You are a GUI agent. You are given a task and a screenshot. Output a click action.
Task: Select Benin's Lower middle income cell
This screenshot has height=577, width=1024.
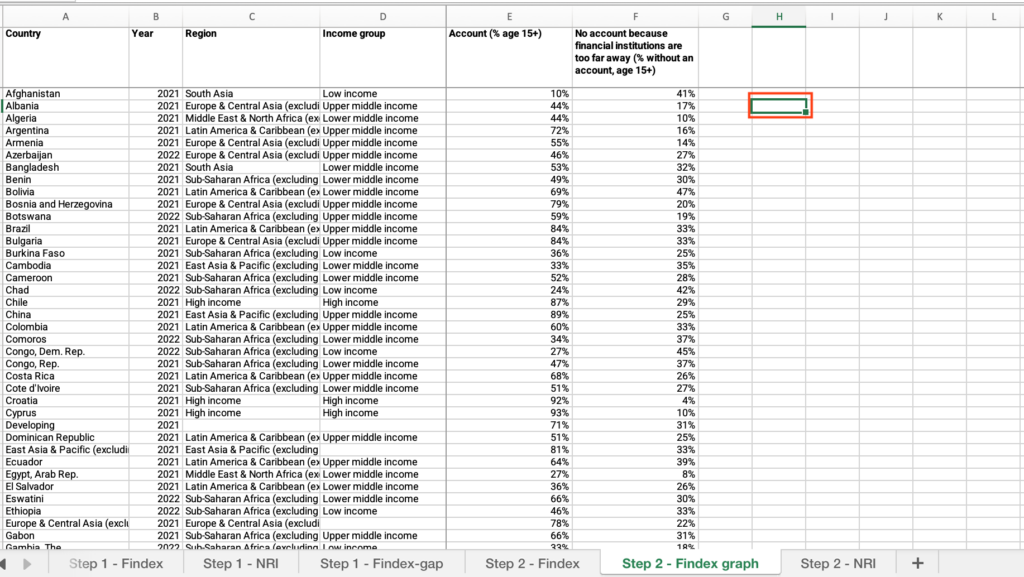click(x=383, y=179)
